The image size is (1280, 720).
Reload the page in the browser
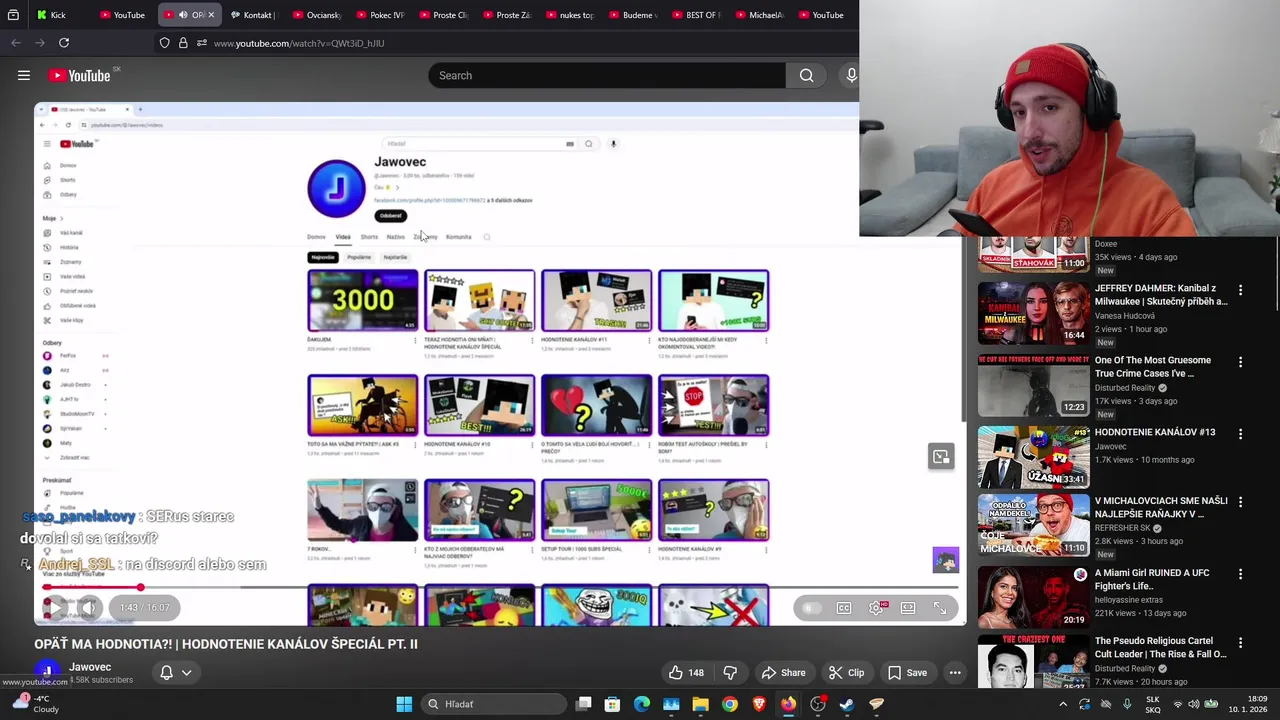point(64,43)
